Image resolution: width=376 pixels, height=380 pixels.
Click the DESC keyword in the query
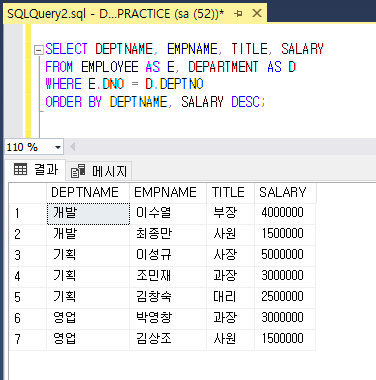click(x=245, y=102)
